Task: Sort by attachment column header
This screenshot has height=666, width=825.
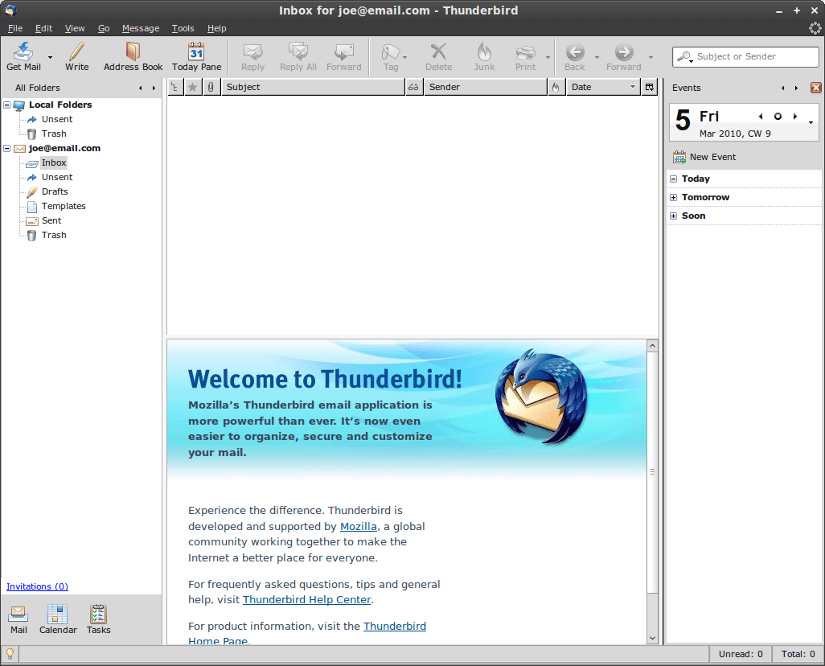Action: (211, 87)
